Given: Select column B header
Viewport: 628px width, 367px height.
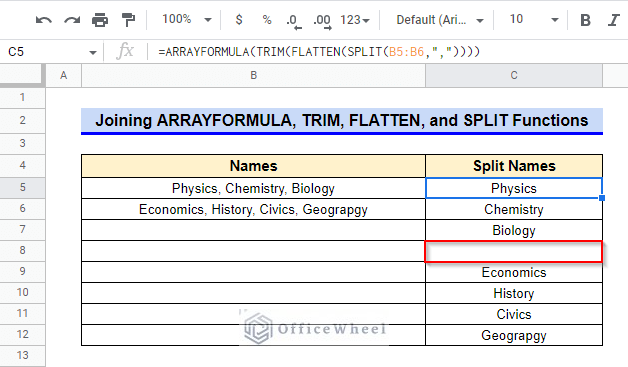Looking at the screenshot, I should (x=254, y=75).
